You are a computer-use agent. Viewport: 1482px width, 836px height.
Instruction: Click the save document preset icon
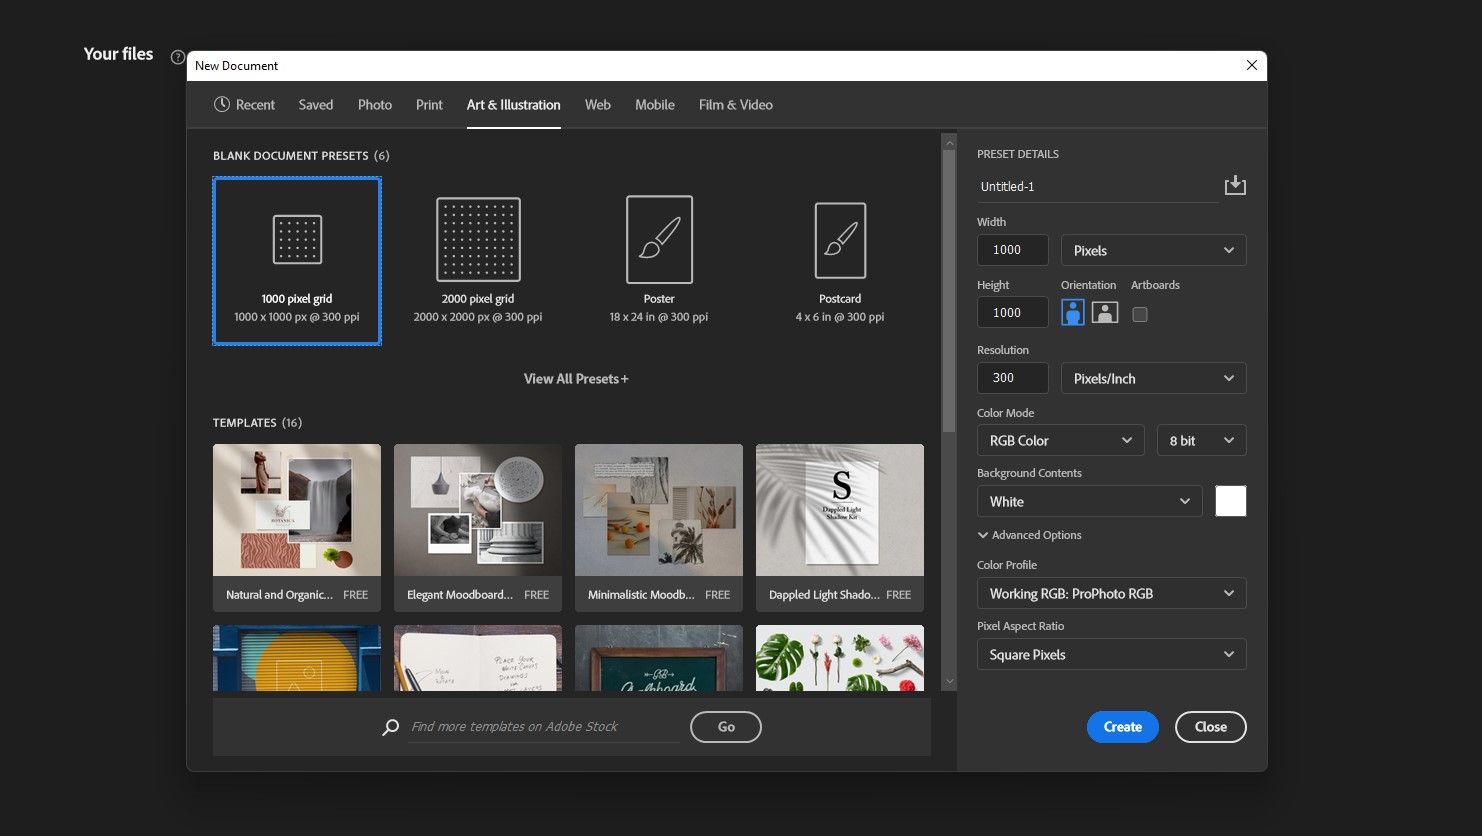point(1235,186)
